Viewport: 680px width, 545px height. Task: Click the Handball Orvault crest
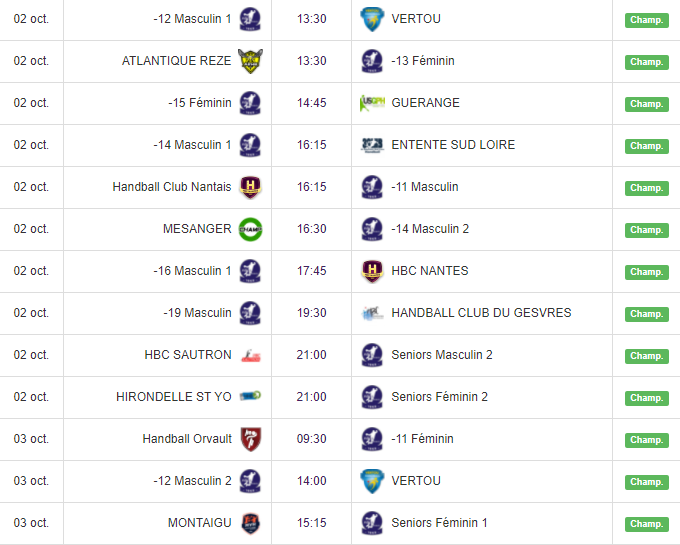[250, 439]
